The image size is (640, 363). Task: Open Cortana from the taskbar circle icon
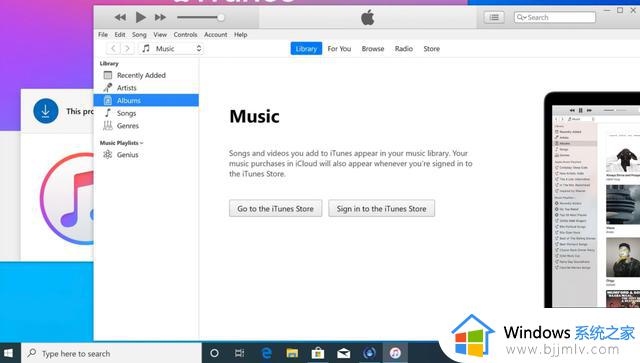[x=214, y=353]
